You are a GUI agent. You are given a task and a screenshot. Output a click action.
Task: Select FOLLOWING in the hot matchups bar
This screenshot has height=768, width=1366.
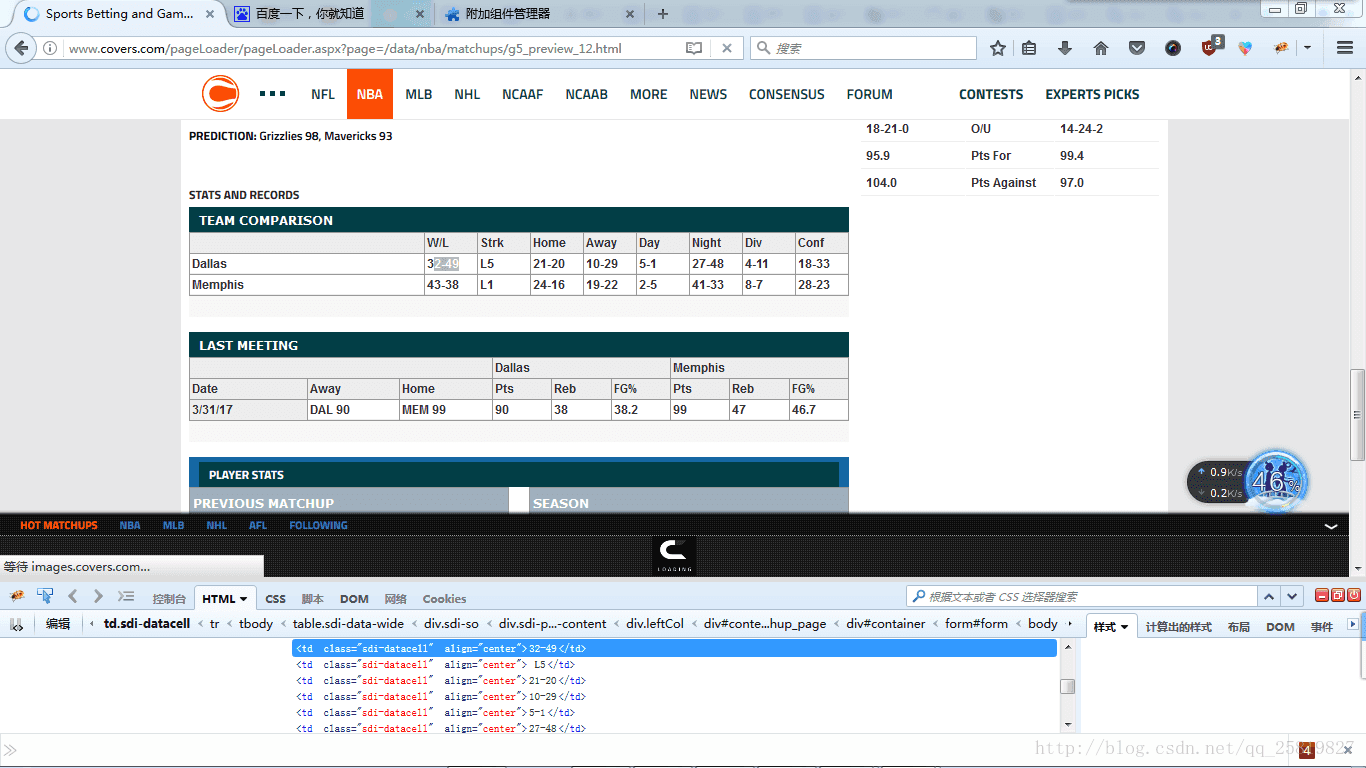[318, 525]
